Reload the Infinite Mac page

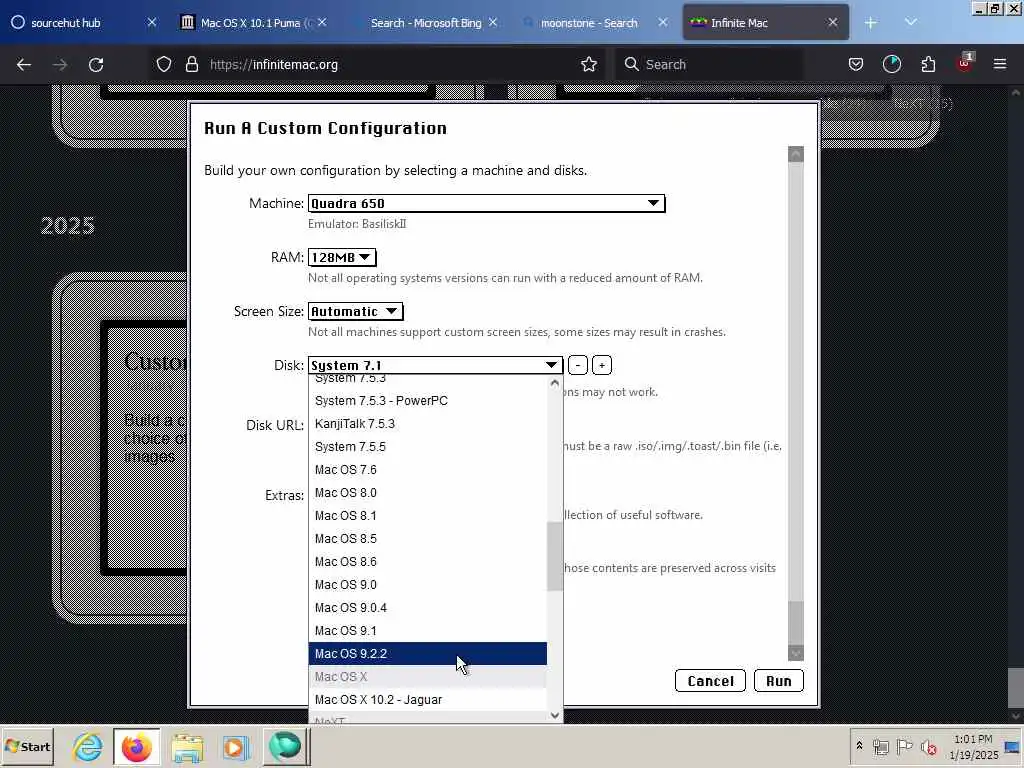pyautogui.click(x=96, y=65)
